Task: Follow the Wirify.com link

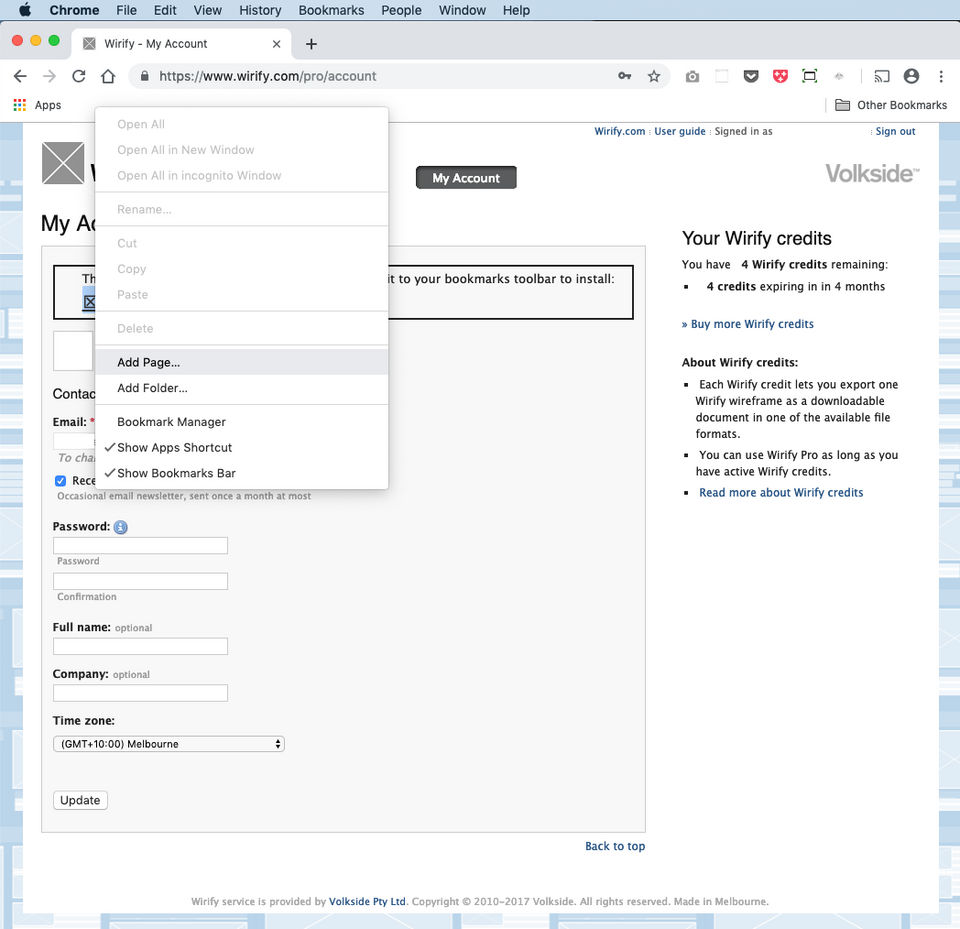Action: pos(620,131)
